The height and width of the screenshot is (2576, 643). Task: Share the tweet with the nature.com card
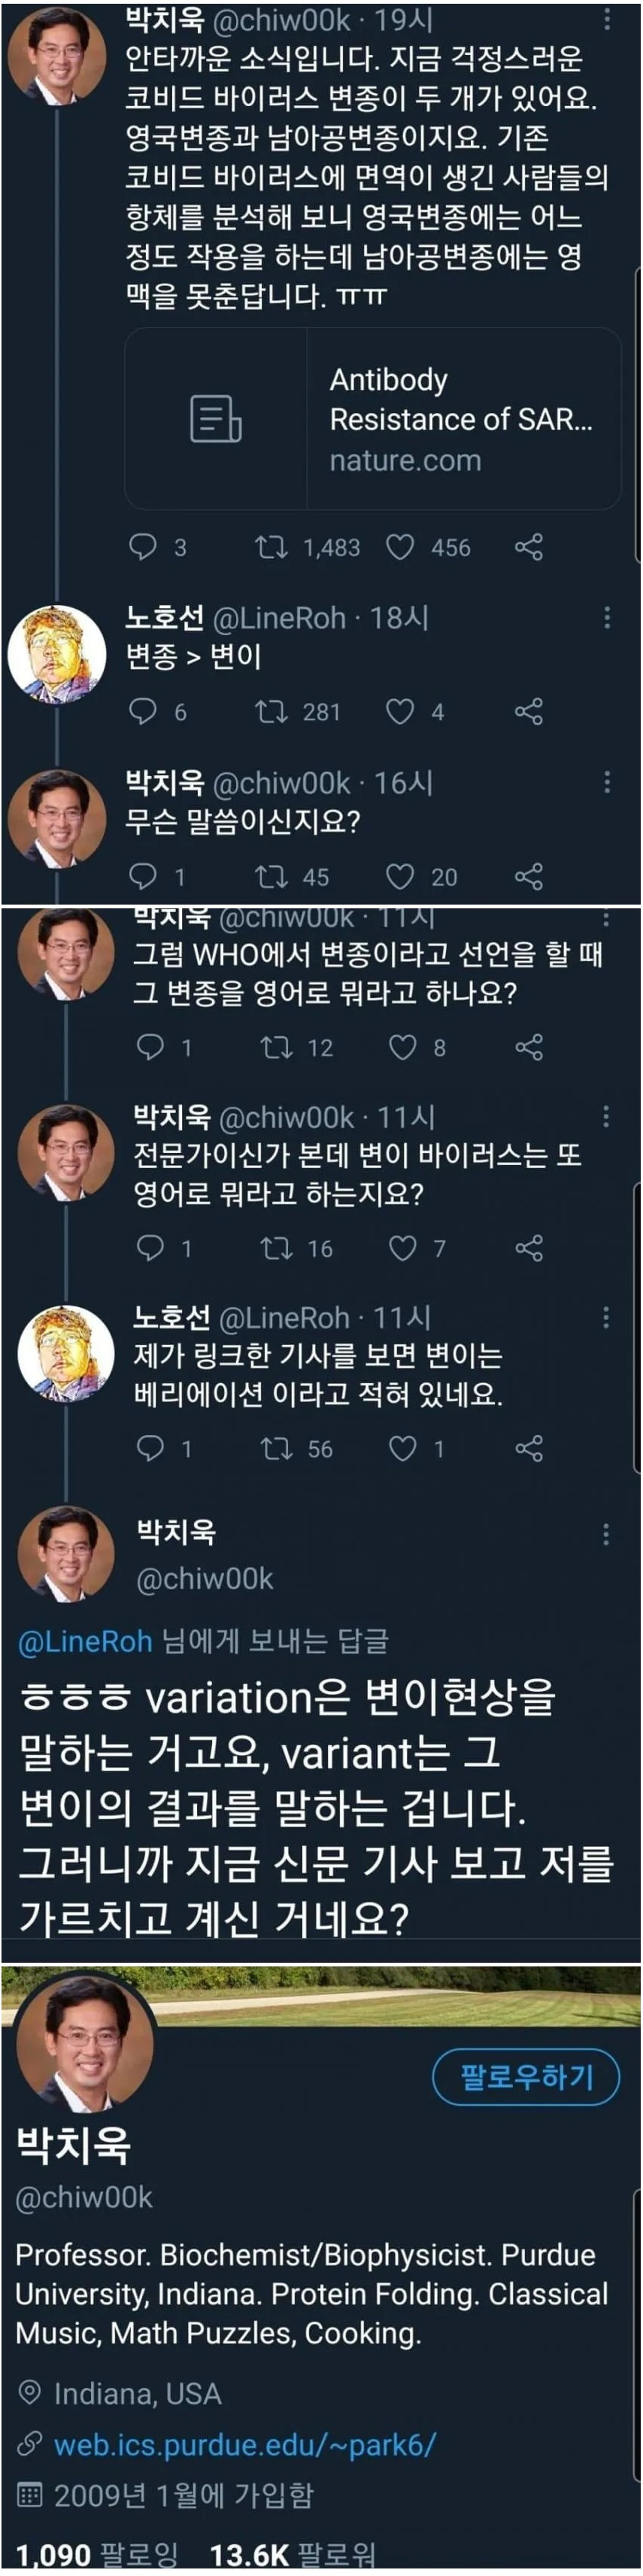tap(528, 546)
